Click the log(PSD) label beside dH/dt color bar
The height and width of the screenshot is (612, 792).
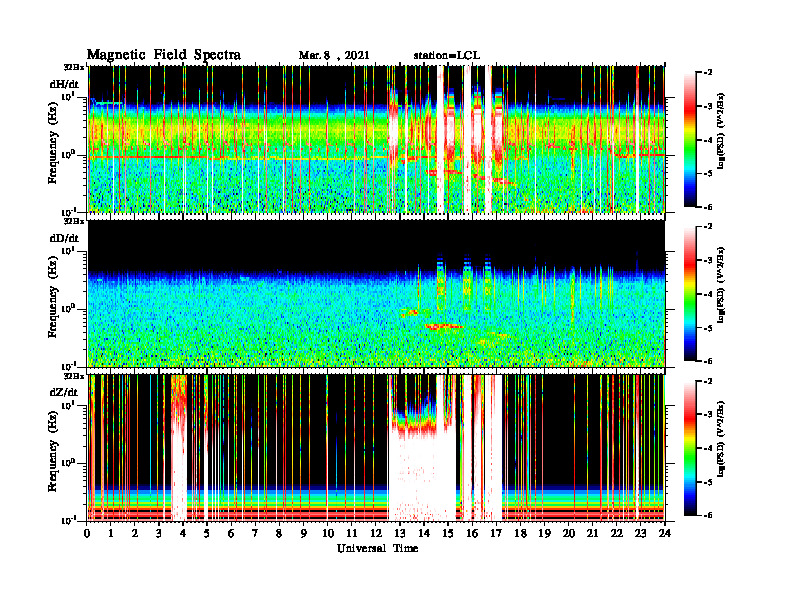coord(721,131)
